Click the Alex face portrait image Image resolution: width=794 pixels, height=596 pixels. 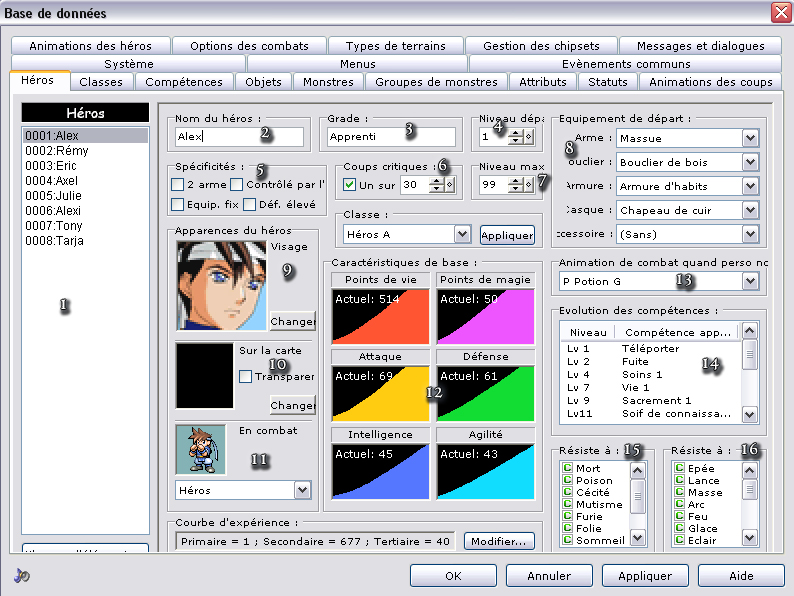[221, 286]
